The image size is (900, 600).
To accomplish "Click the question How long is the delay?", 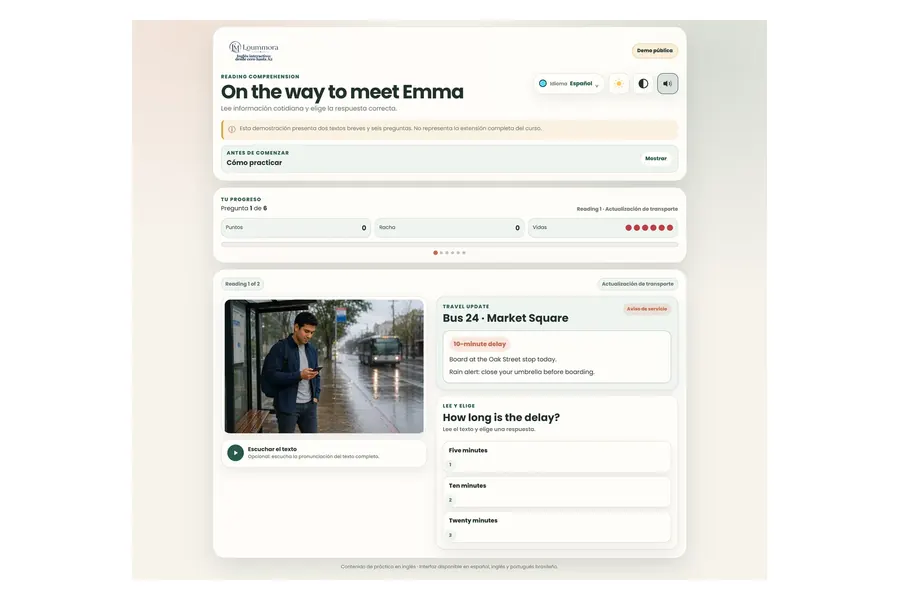I will click(x=501, y=417).
